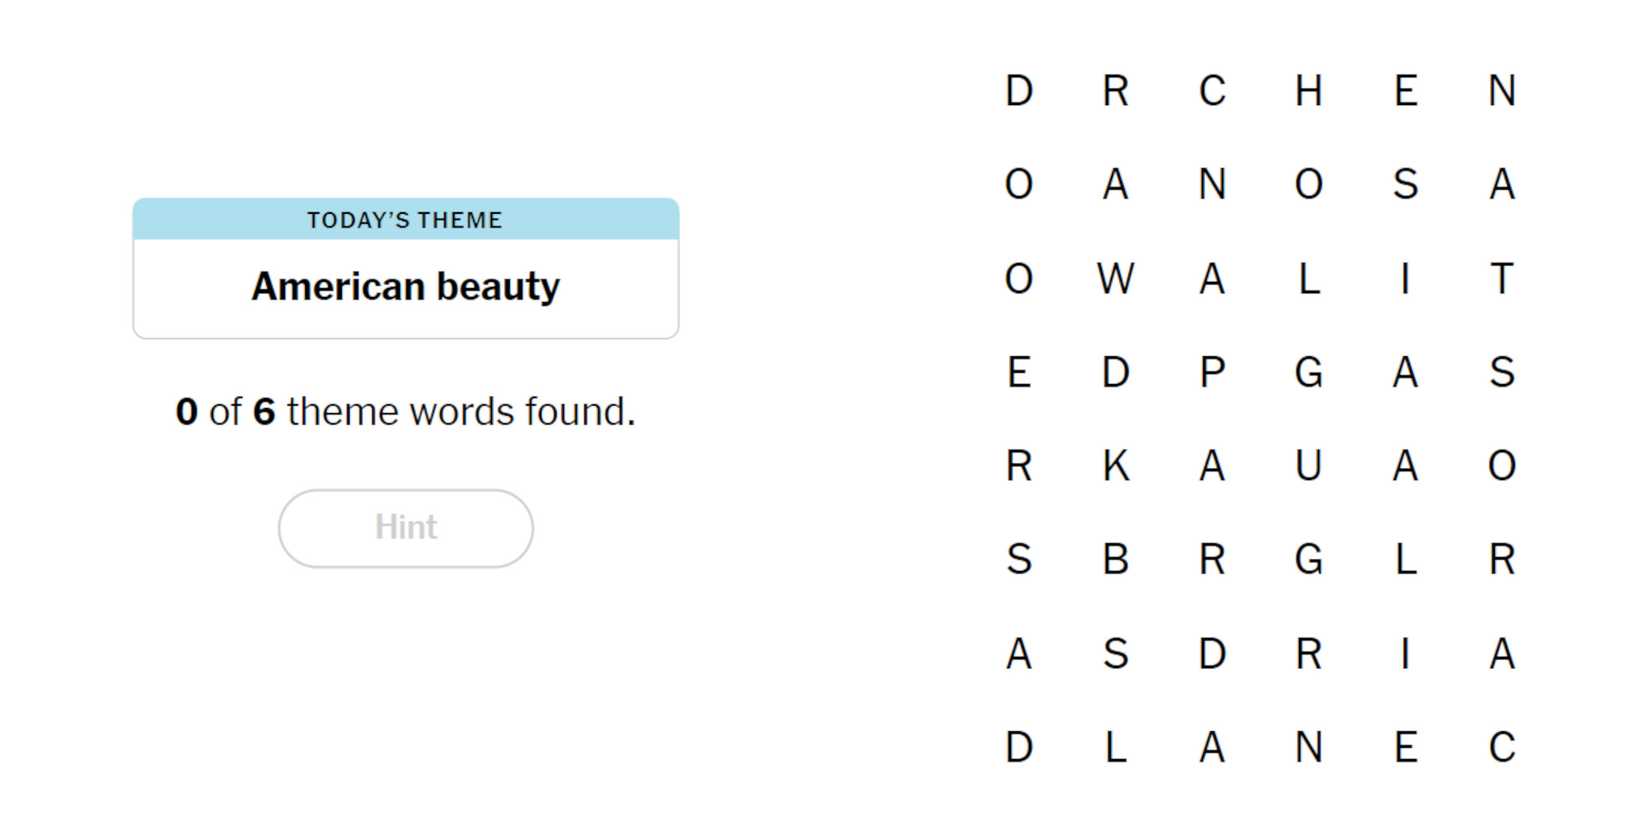Viewport: 1650px width, 825px height.
Task: Select the letter K in the grid
Action: coord(1115,466)
